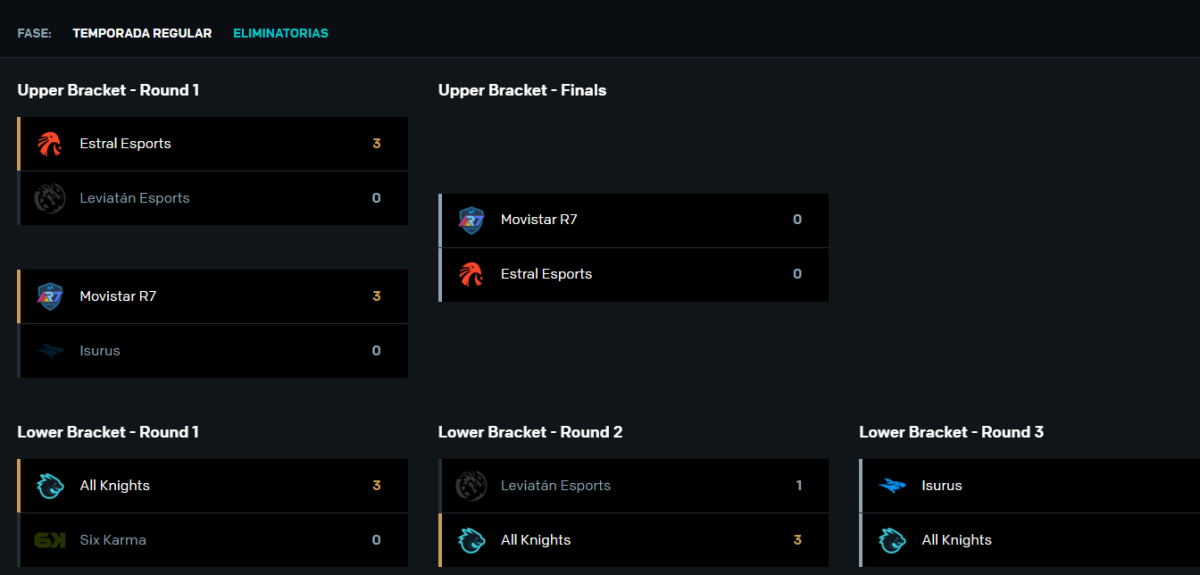The width and height of the screenshot is (1200, 575).
Task: Click Estral Esports logo in Upper Round 1
Action: [x=50, y=144]
